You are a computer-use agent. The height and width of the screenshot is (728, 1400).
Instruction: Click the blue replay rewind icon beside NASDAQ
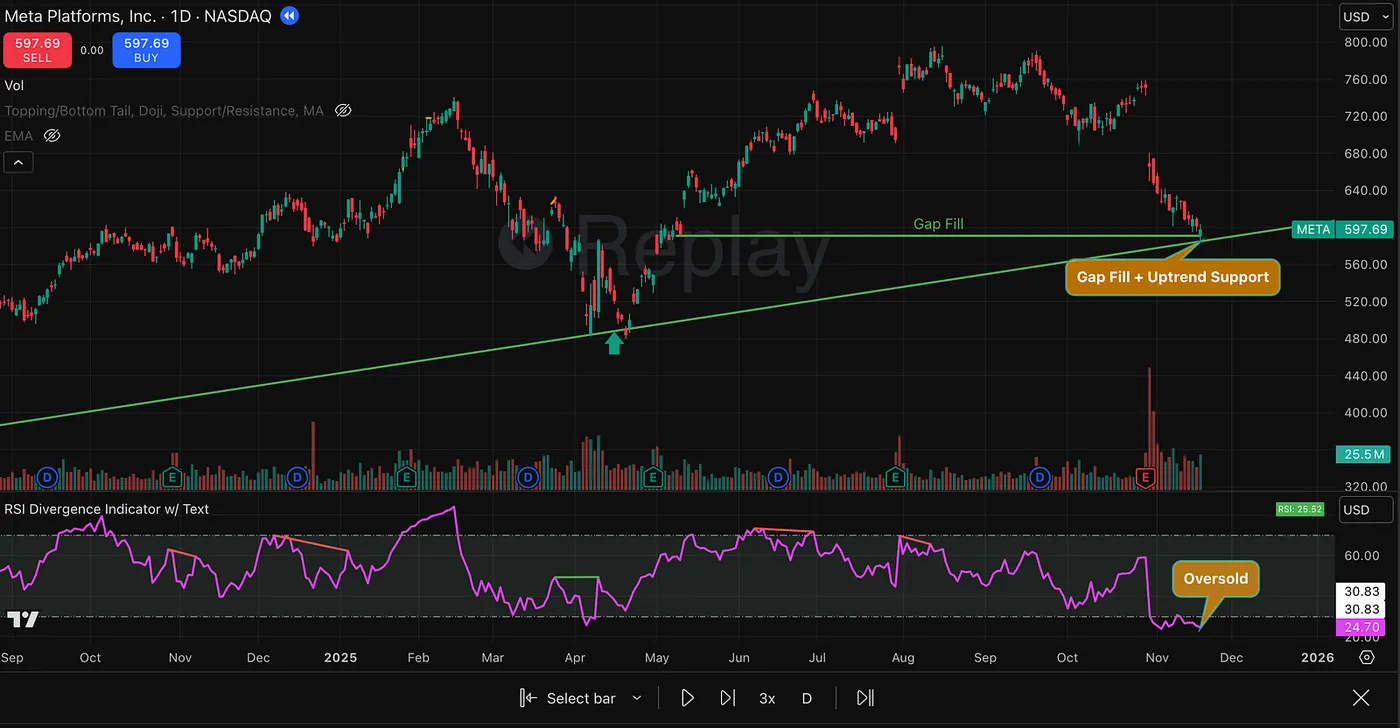click(x=289, y=16)
